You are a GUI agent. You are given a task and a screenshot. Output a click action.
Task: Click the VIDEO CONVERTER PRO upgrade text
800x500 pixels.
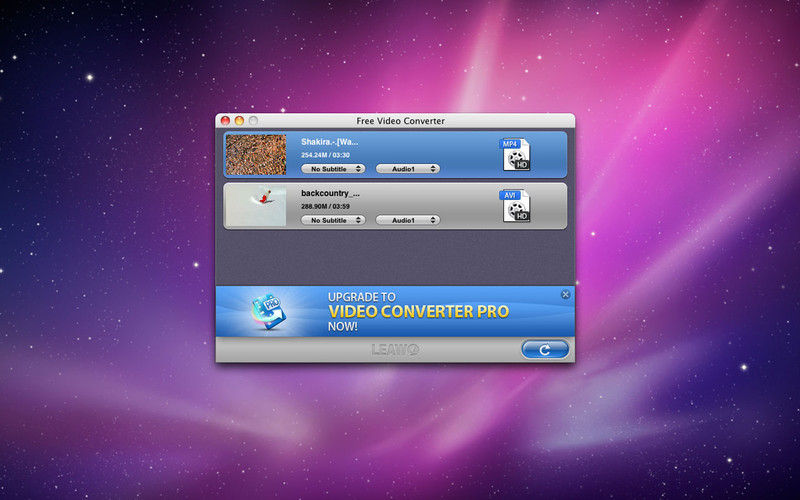[418, 312]
